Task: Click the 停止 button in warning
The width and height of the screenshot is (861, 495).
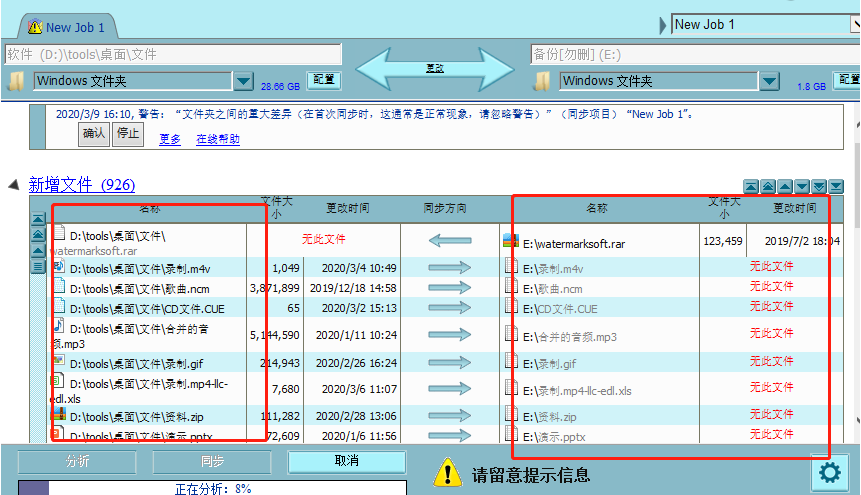Action: pos(128,134)
